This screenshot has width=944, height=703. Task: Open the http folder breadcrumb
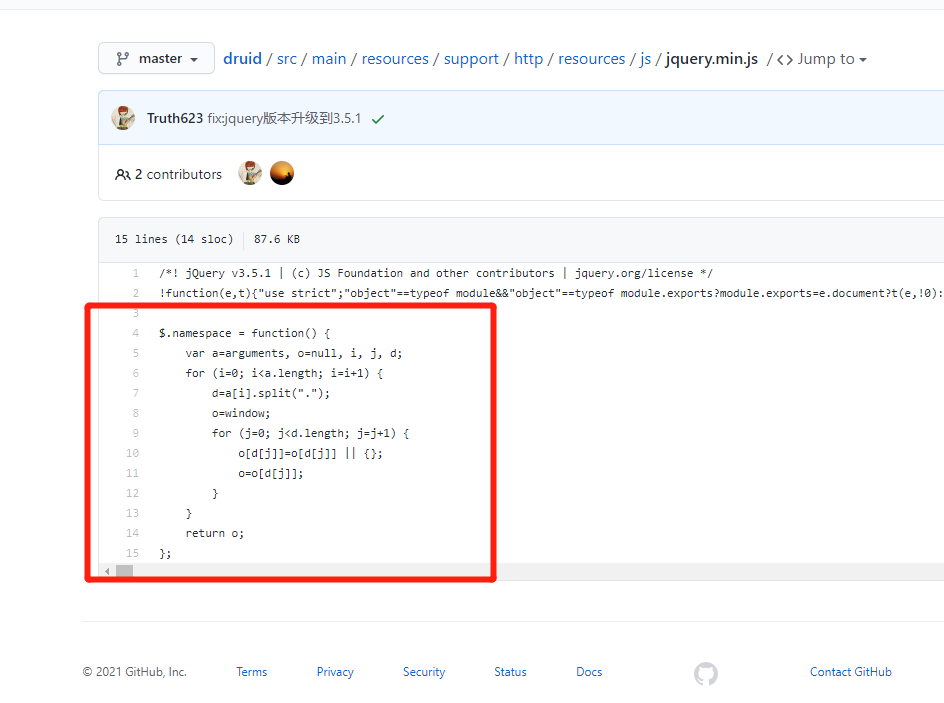pos(528,58)
